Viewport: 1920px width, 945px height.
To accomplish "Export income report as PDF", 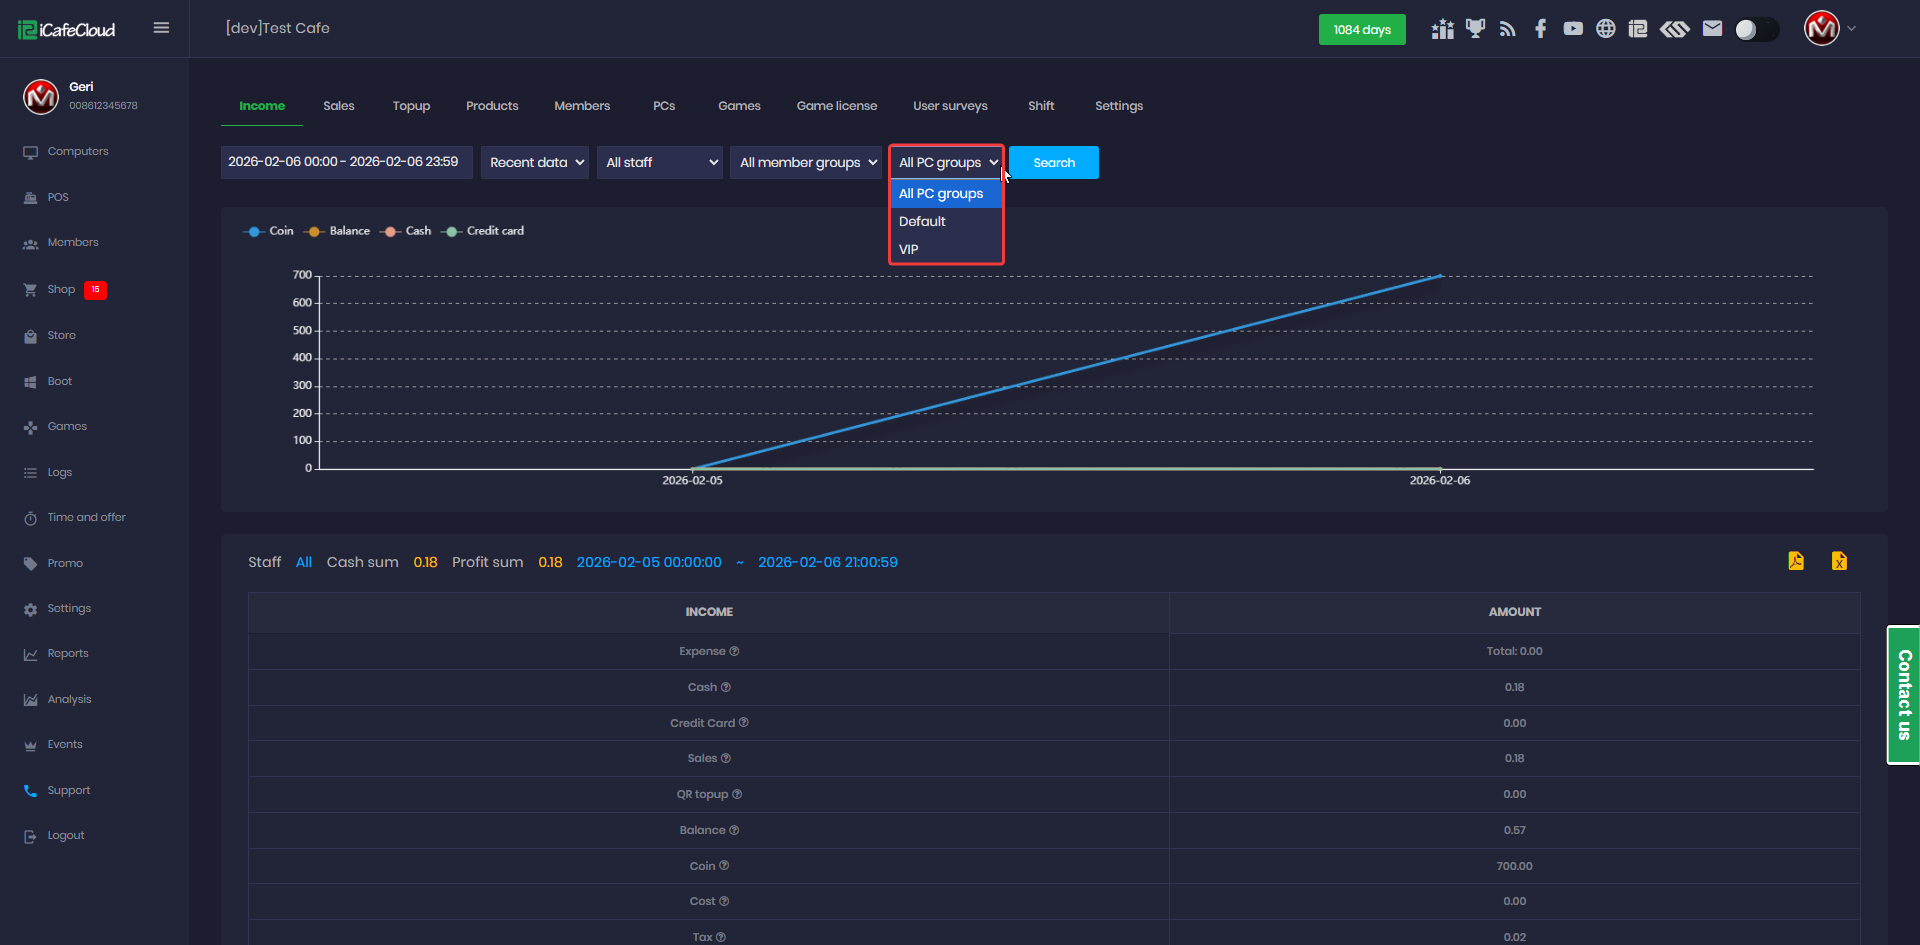I will (x=1796, y=561).
